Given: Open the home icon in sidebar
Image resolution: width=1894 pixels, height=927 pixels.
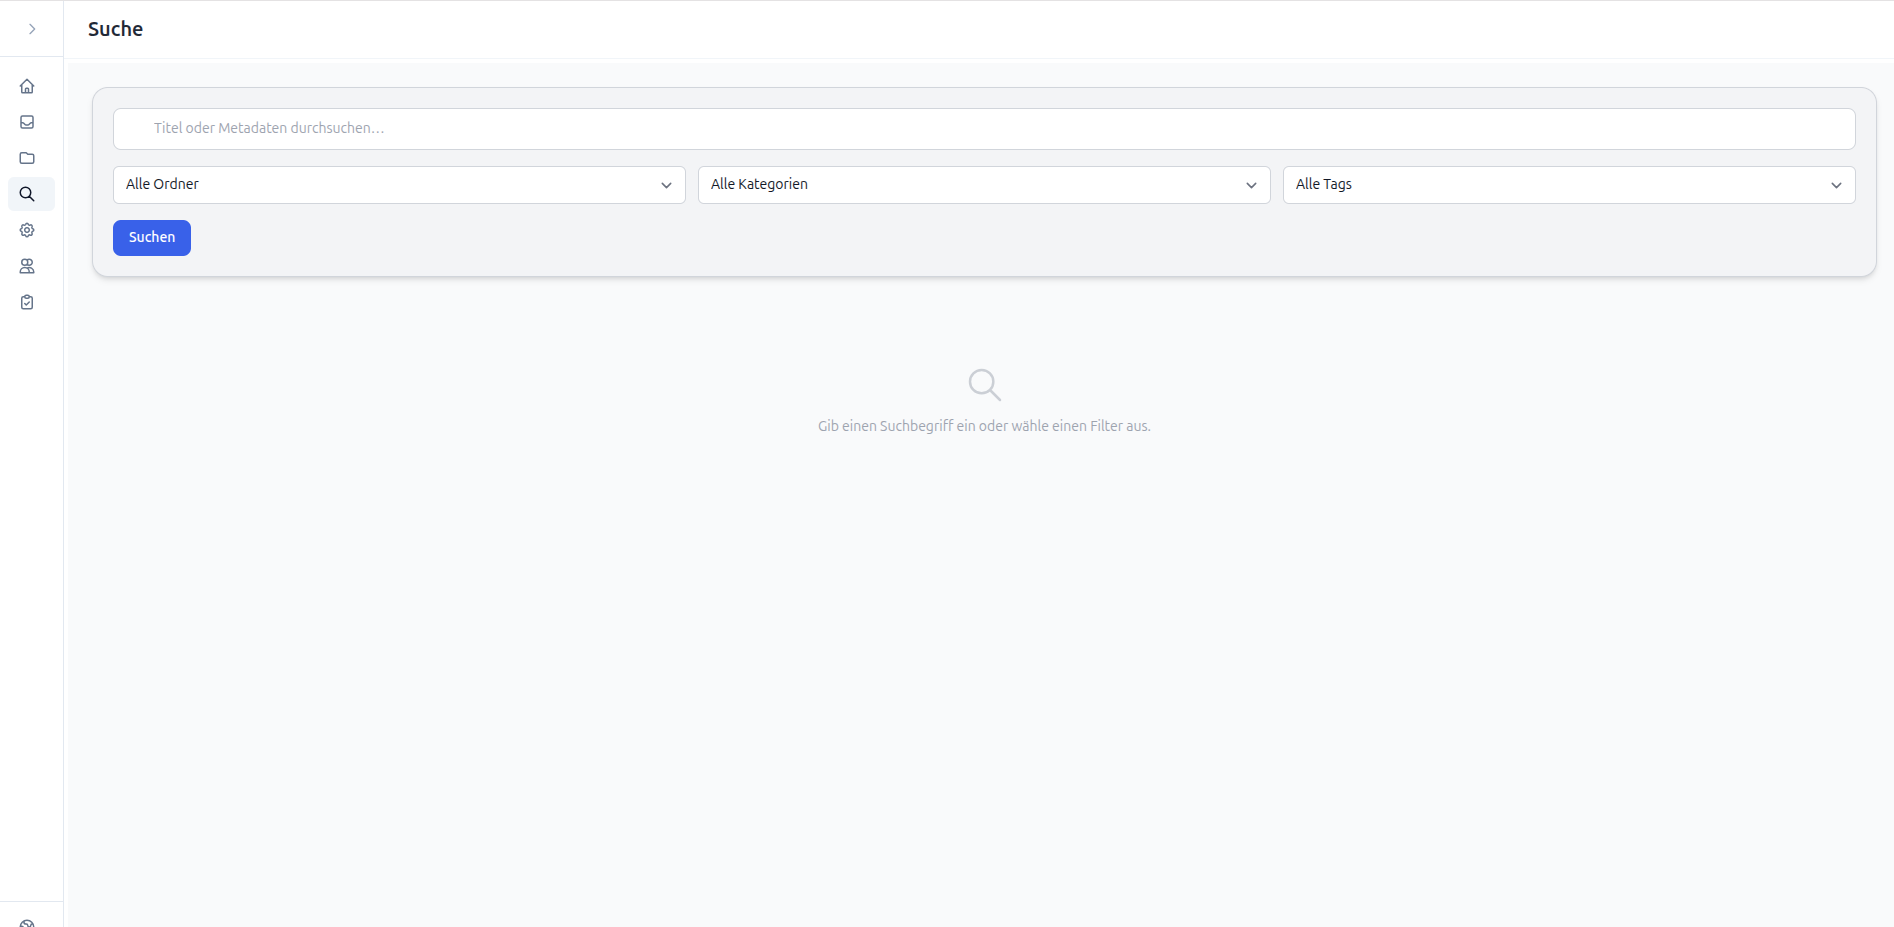Looking at the screenshot, I should [x=27, y=86].
